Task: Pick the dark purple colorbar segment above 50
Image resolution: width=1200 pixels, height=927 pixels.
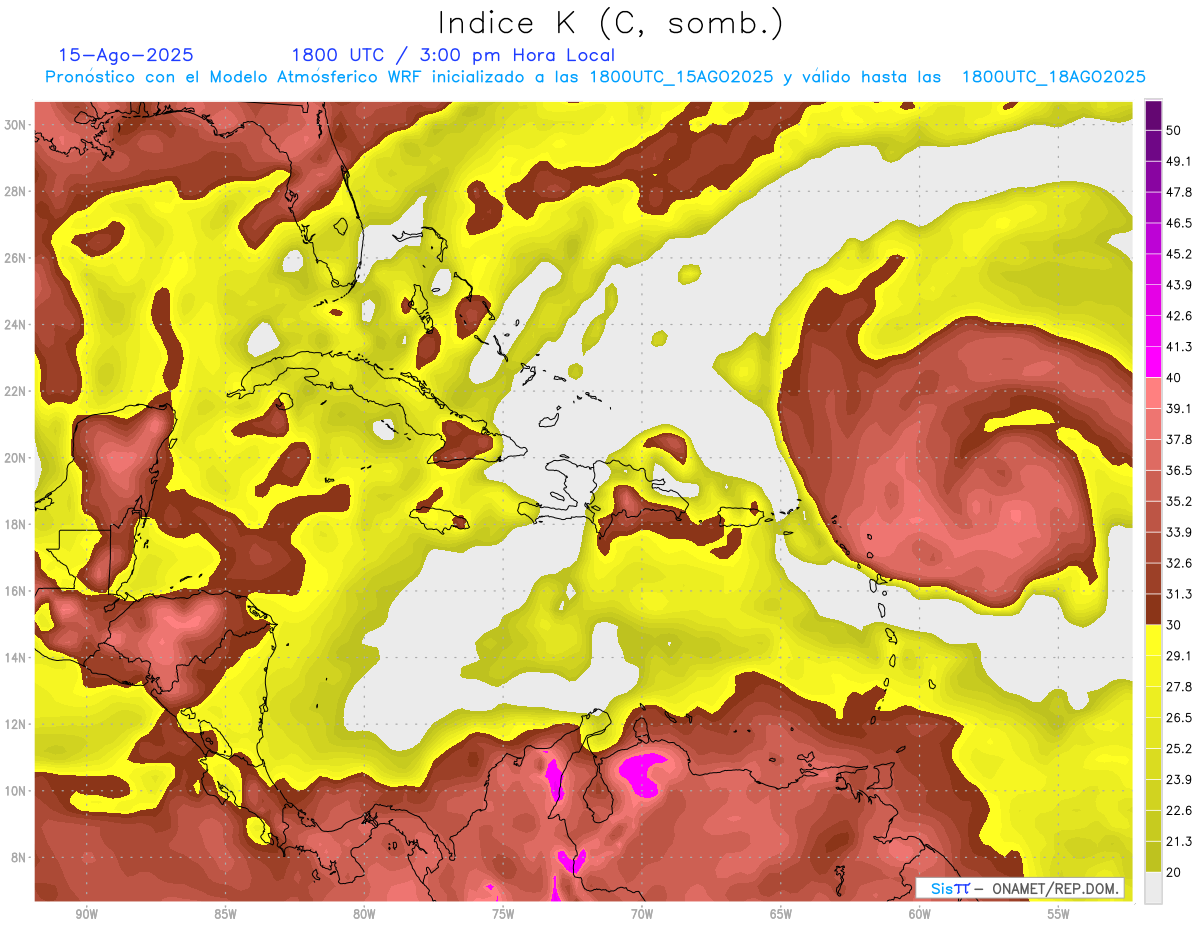Action: pyautogui.click(x=1153, y=115)
